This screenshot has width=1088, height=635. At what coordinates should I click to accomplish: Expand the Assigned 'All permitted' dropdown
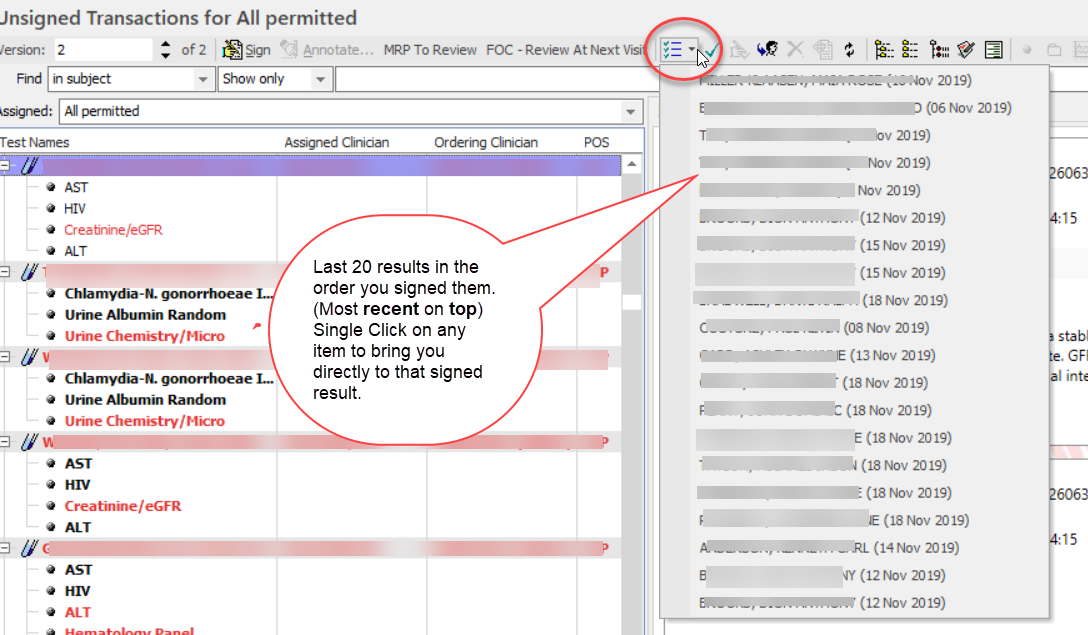click(630, 111)
